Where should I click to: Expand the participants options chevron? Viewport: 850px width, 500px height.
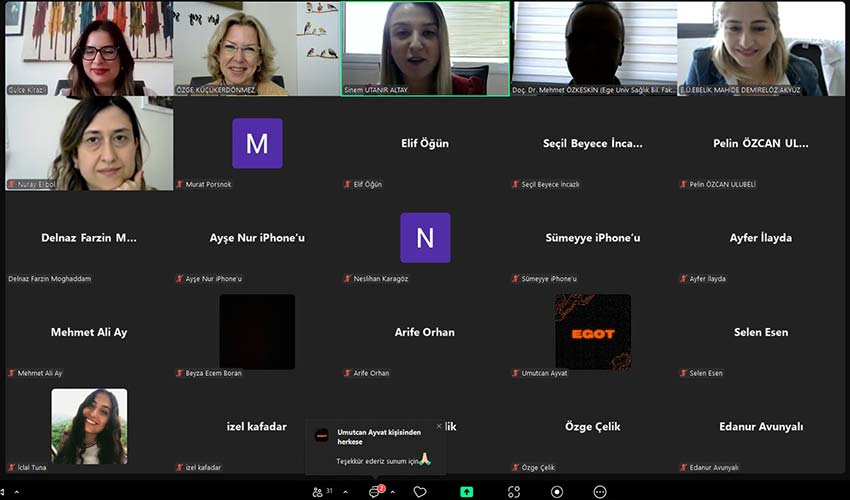pyautogui.click(x=345, y=492)
